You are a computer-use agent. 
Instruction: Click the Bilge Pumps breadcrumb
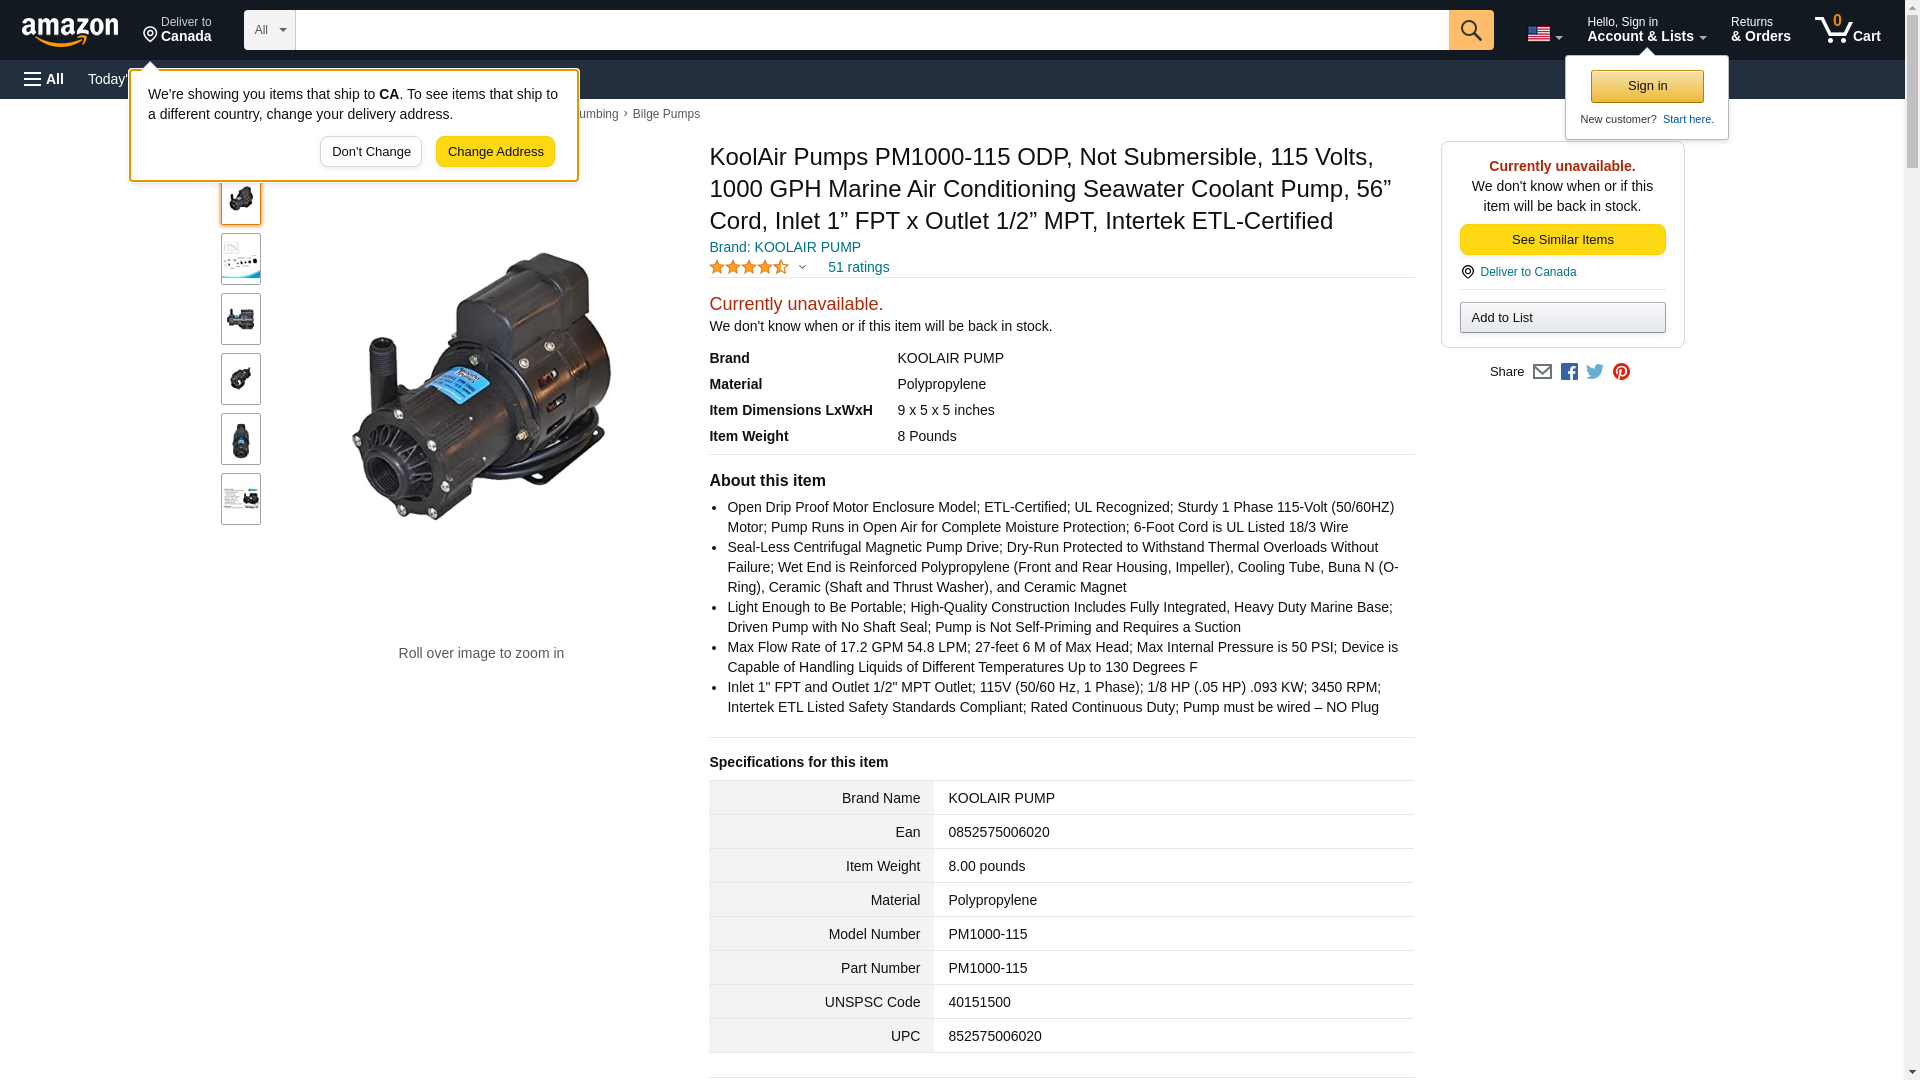(666, 114)
